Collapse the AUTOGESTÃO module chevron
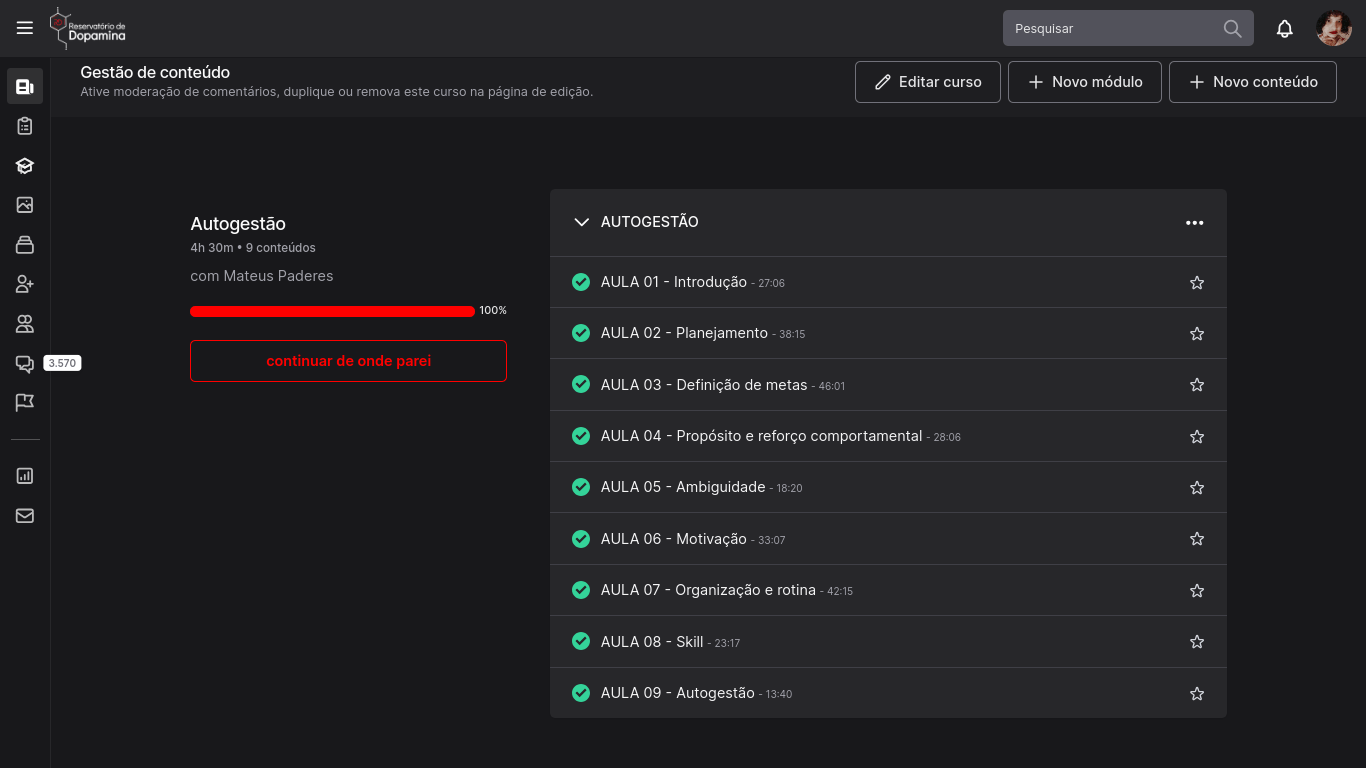The image size is (1366, 768). click(582, 222)
